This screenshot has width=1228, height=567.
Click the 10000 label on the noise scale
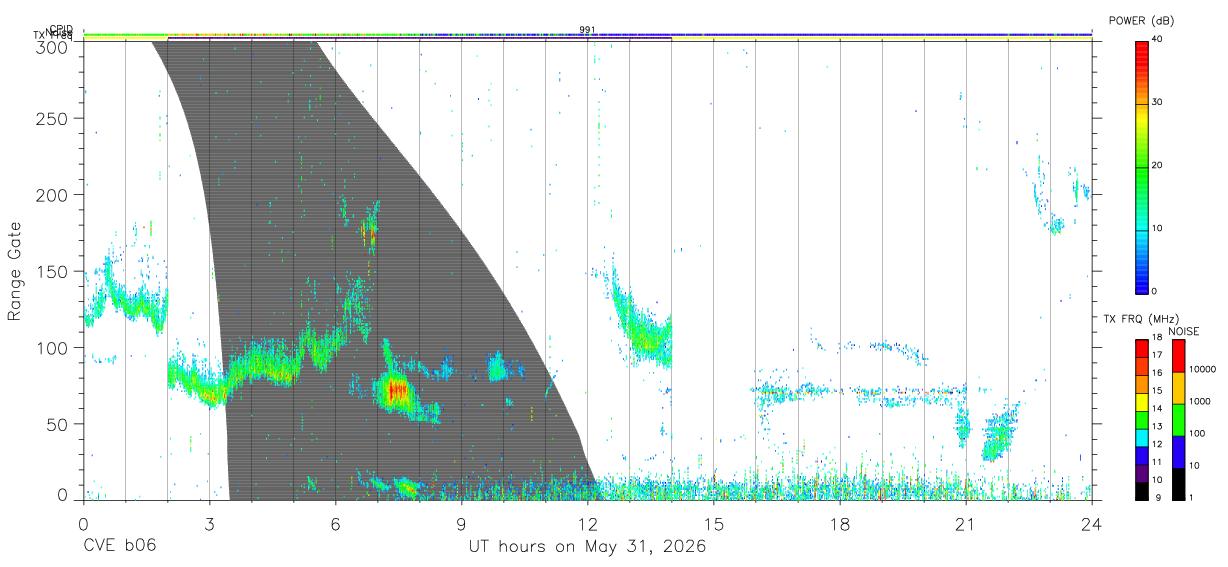pyautogui.click(x=1202, y=369)
